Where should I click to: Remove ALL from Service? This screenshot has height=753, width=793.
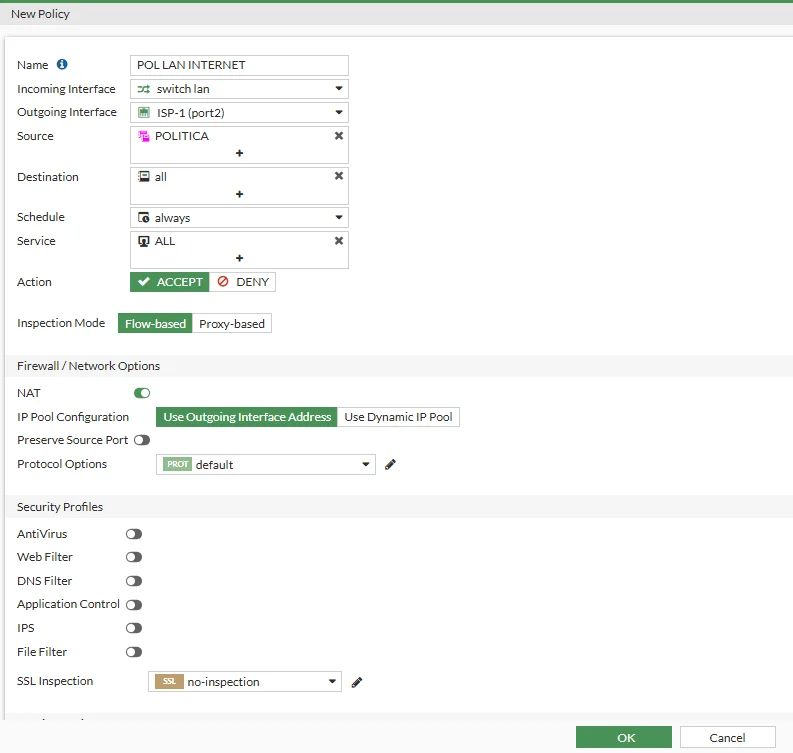[339, 241]
